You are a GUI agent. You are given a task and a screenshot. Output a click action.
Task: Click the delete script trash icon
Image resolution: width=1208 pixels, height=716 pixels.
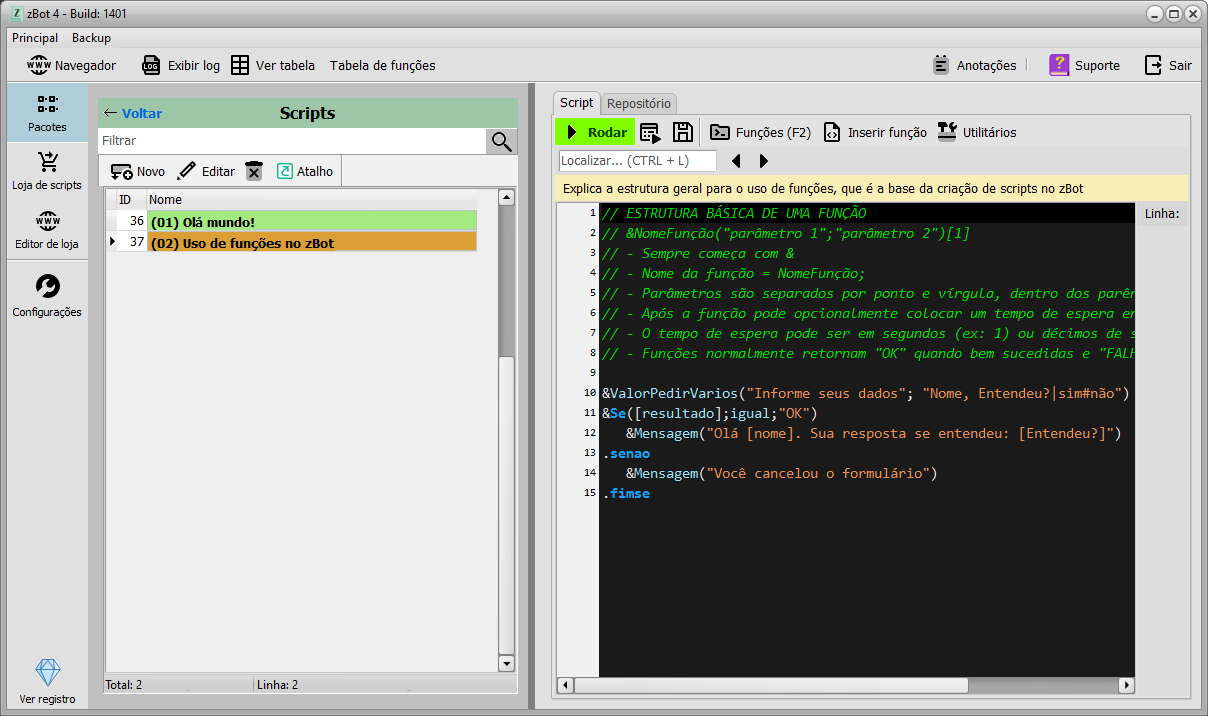(x=254, y=172)
